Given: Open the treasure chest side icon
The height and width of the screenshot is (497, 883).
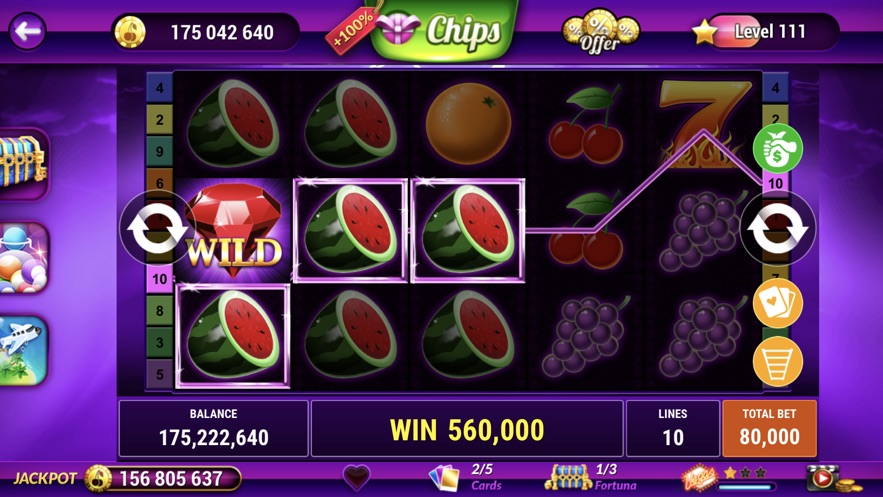Looking at the screenshot, I should (x=24, y=164).
